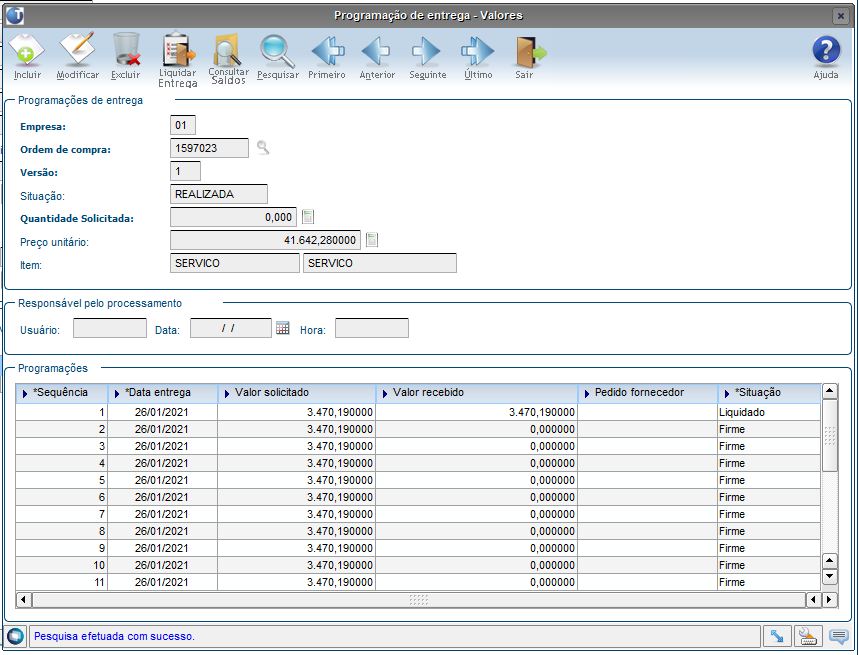
Task: Select the row with Sequência 5
Action: 418,480
